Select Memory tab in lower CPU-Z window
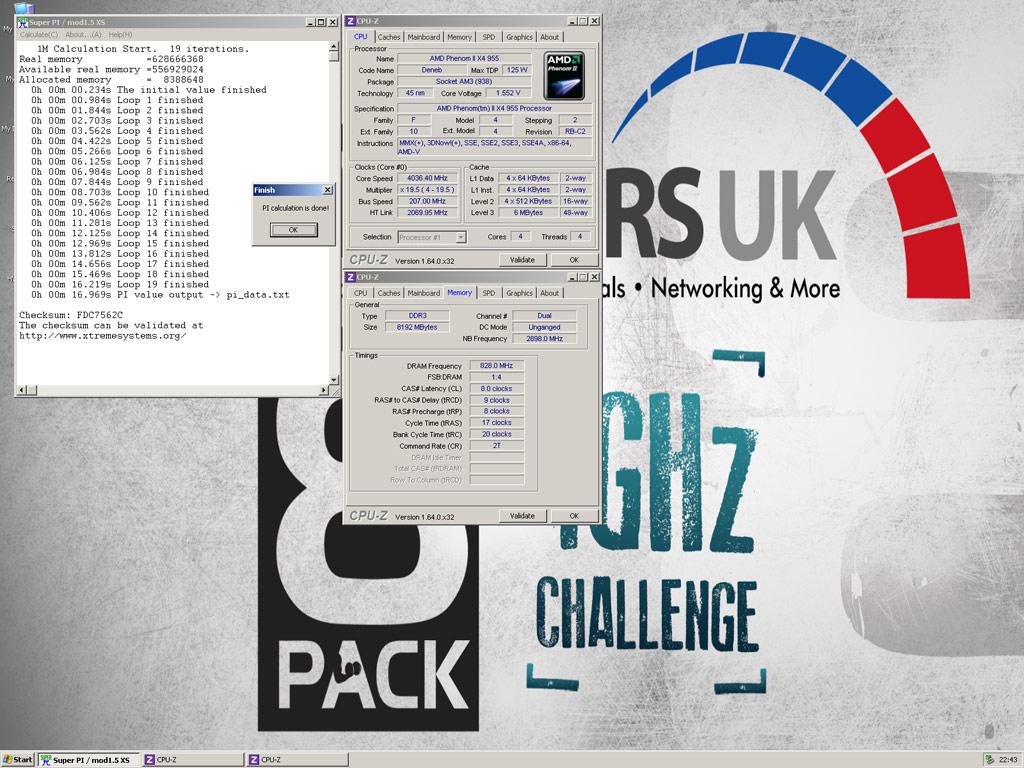The image size is (1024, 768). (x=459, y=293)
